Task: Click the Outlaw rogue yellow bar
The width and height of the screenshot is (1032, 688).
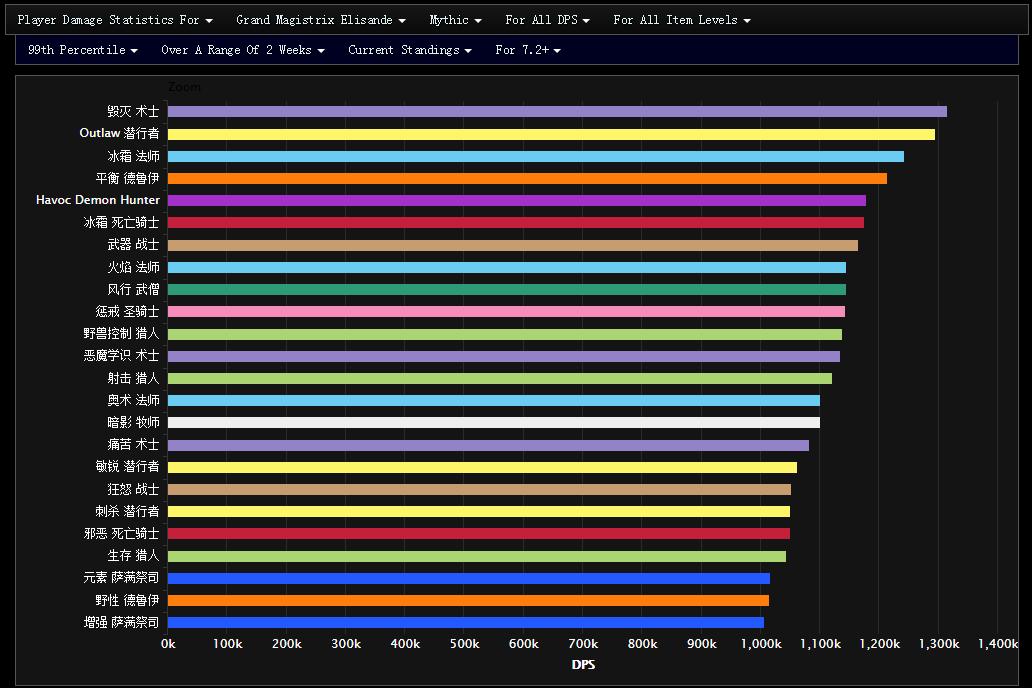Action: pos(552,134)
